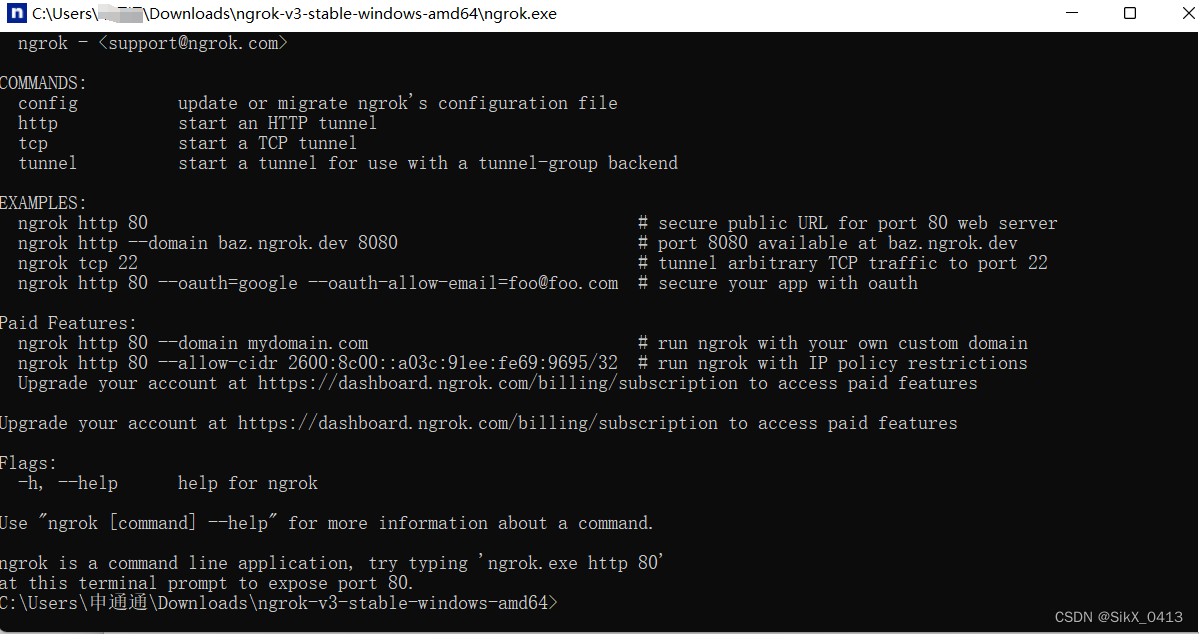Click at the command prompt input line
The height and width of the screenshot is (634, 1199).
[x=279, y=603]
